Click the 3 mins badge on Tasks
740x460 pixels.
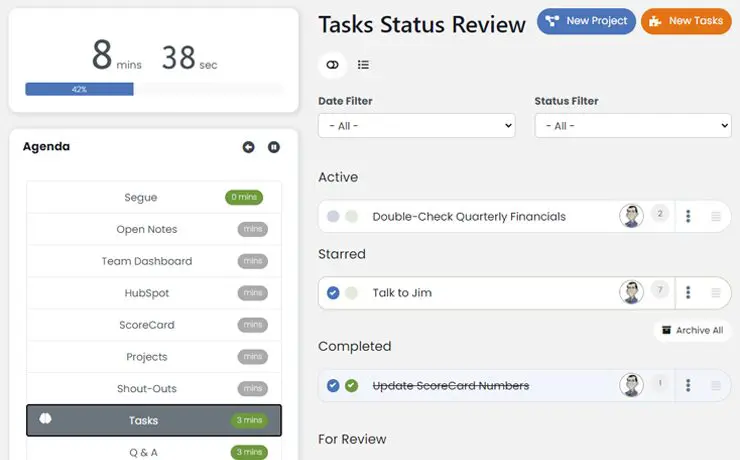click(249, 420)
